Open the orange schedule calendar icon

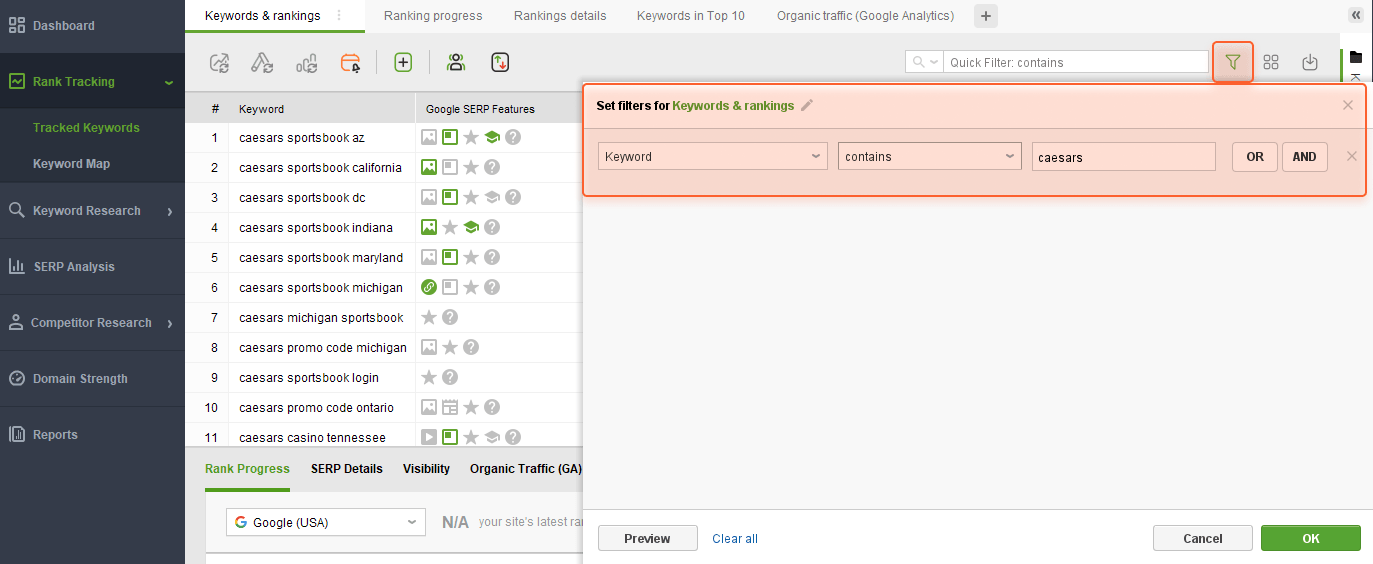tap(350, 63)
